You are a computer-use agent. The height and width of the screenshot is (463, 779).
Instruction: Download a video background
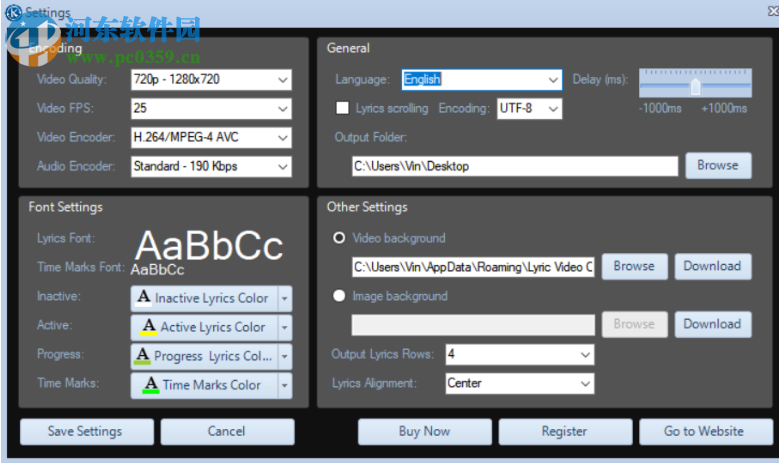(x=712, y=266)
